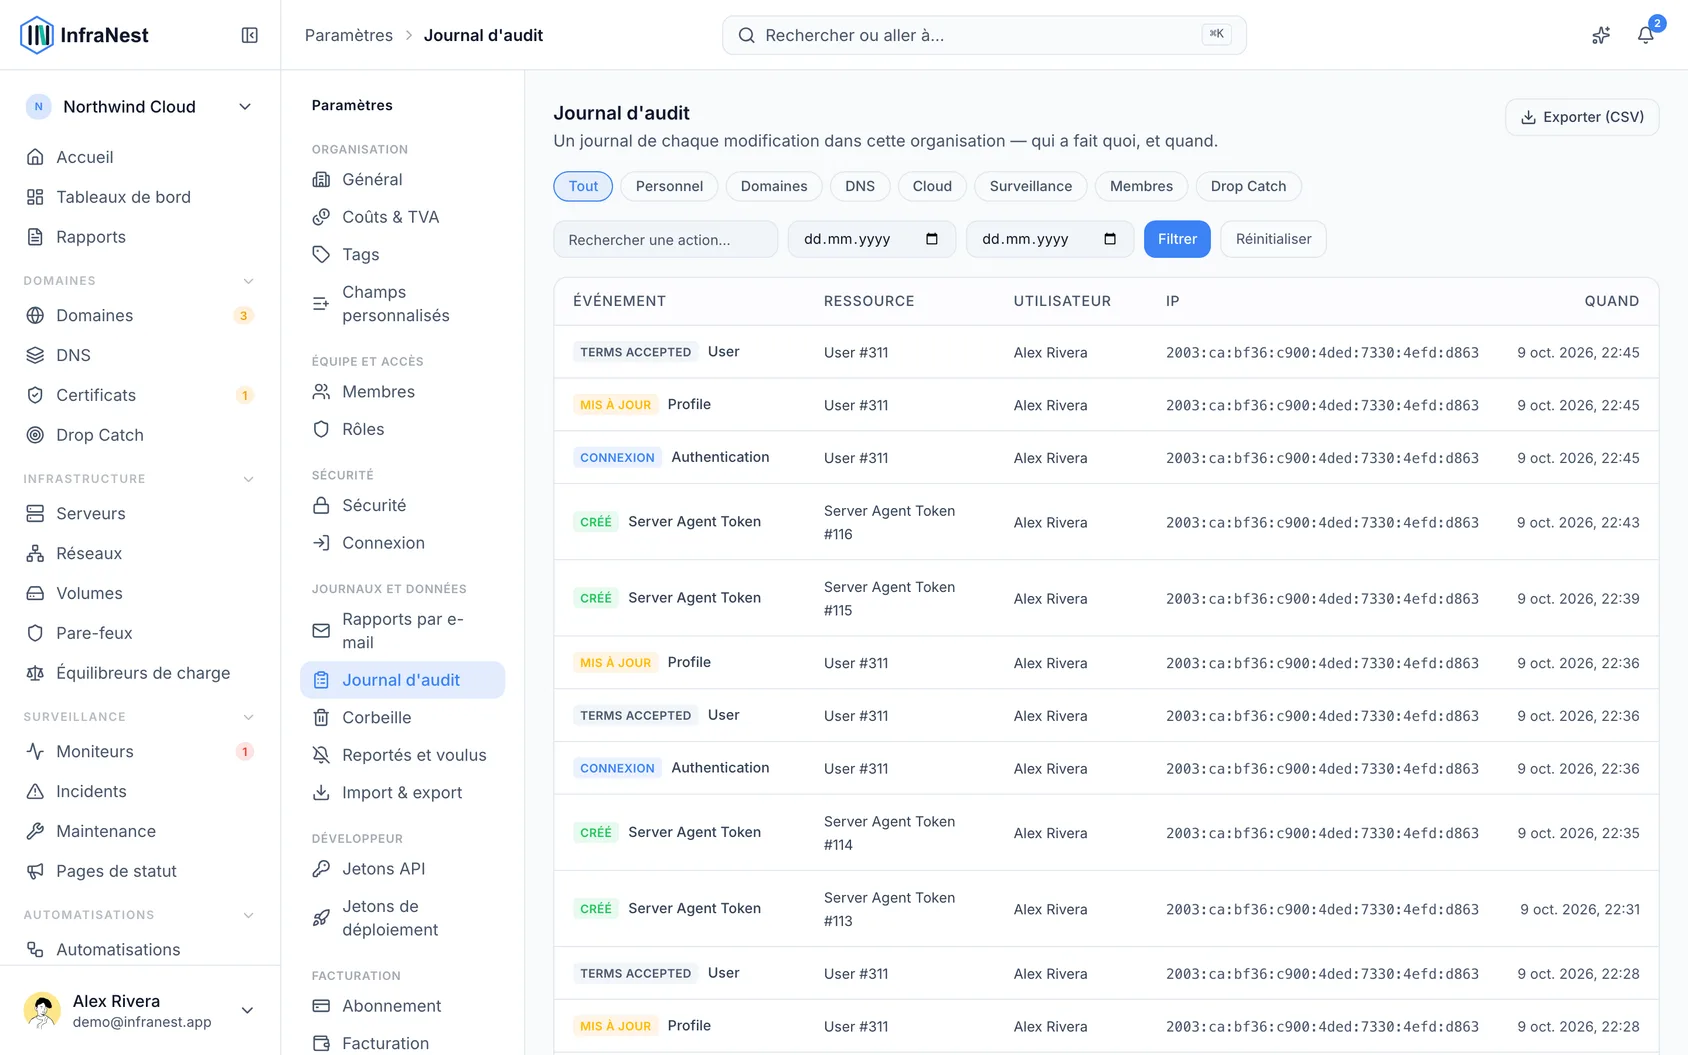Focus the global search bar
The width and height of the screenshot is (1688, 1055).
[x=984, y=35]
